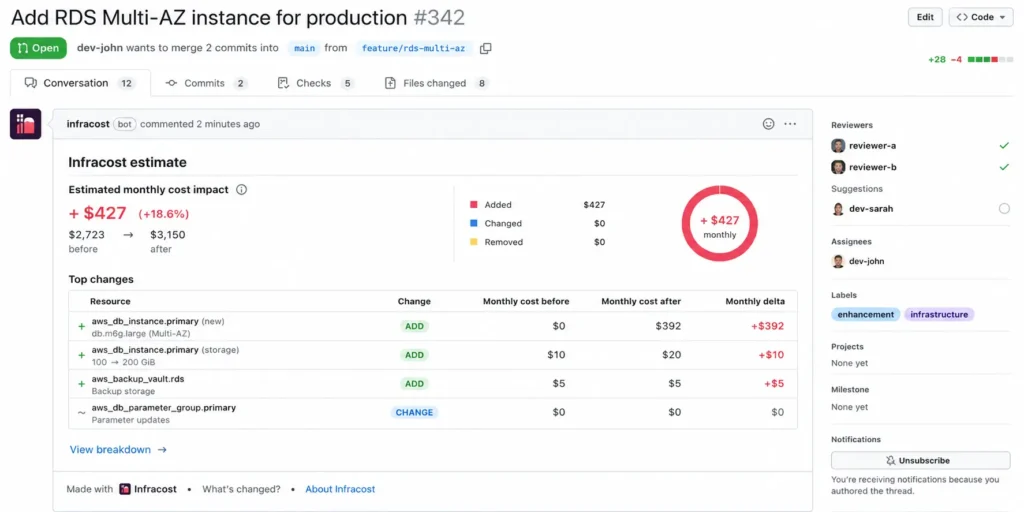Add an emoji reaction to the comment

(x=769, y=124)
